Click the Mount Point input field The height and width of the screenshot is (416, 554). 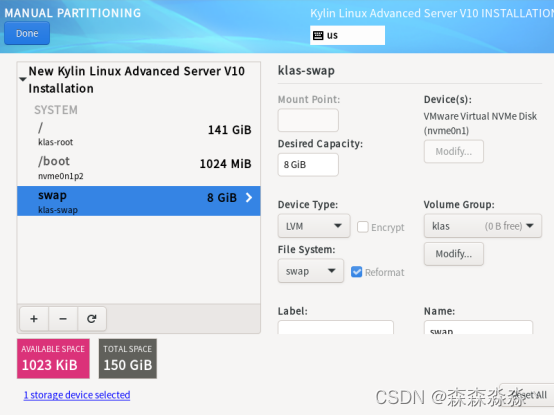tap(308, 120)
